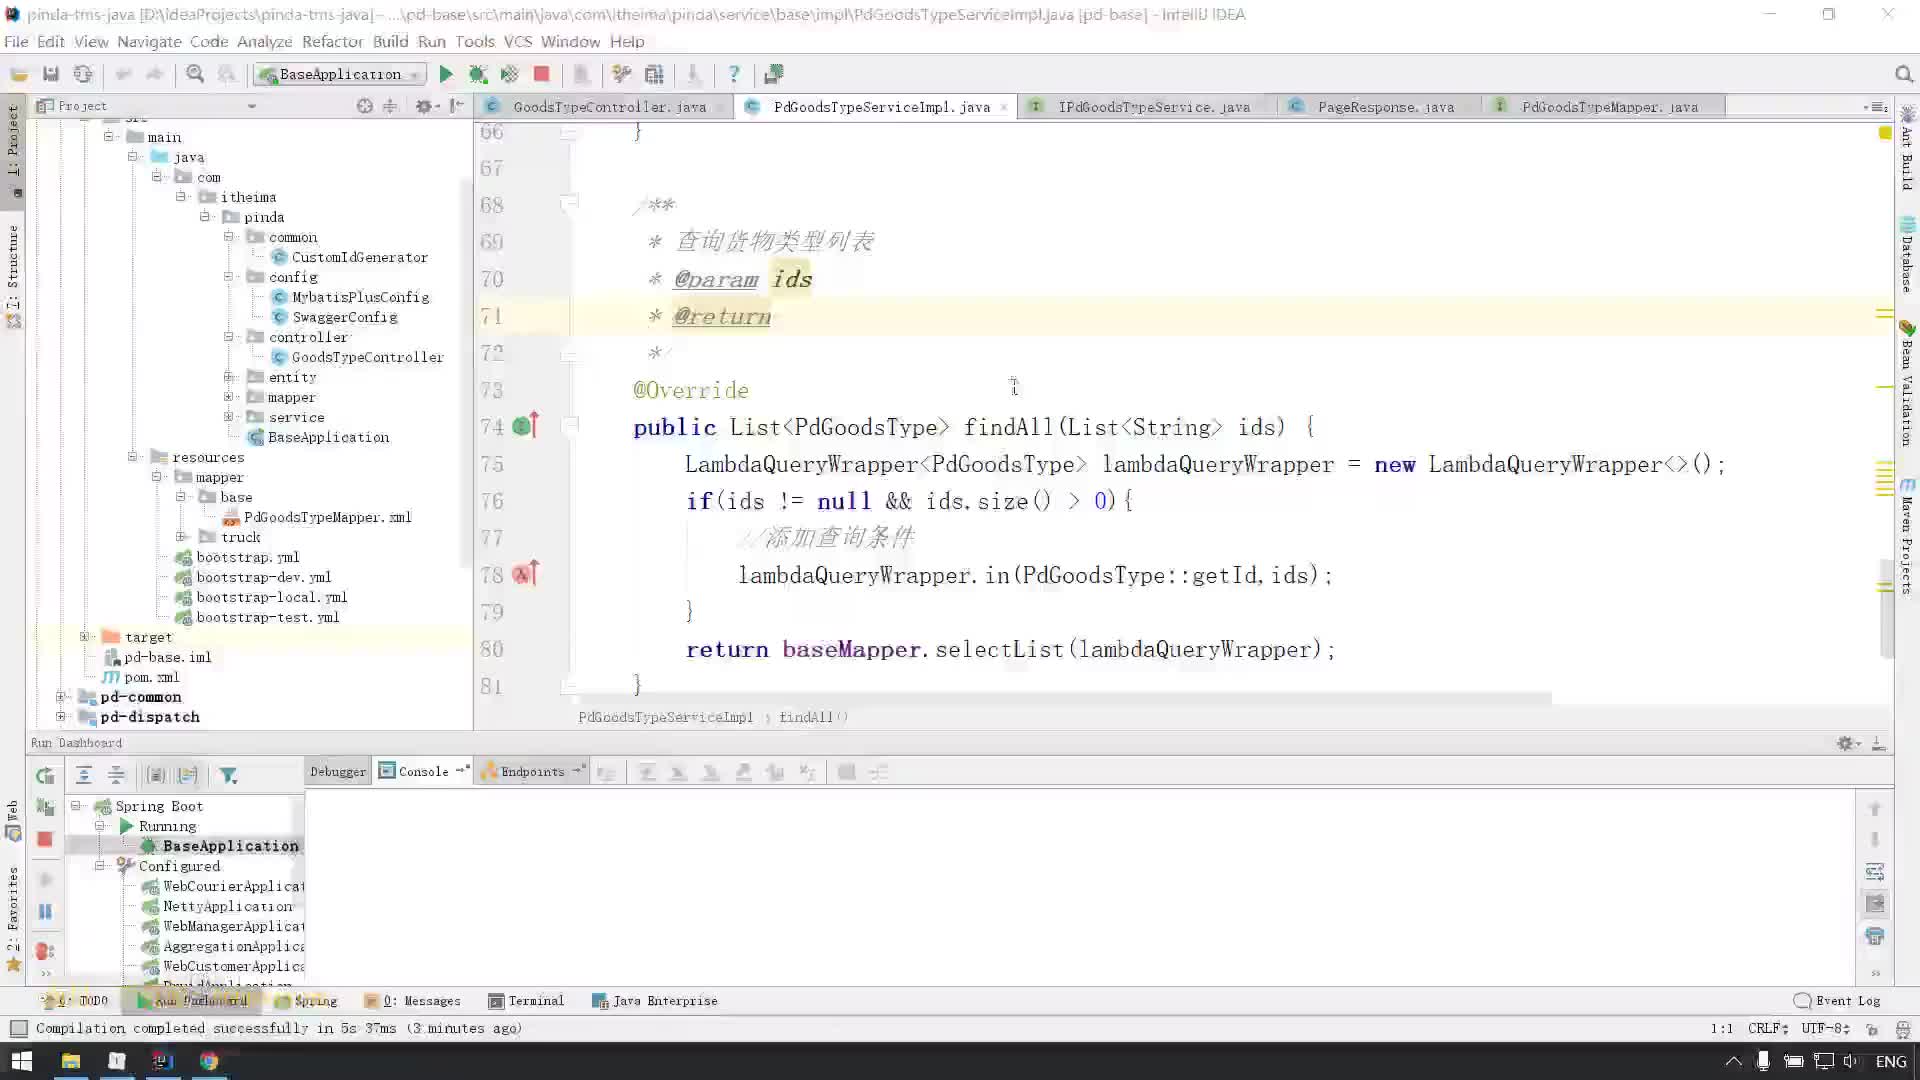
Task: Select PdGoodsTypeMapper.xml file
Action: 317,517
